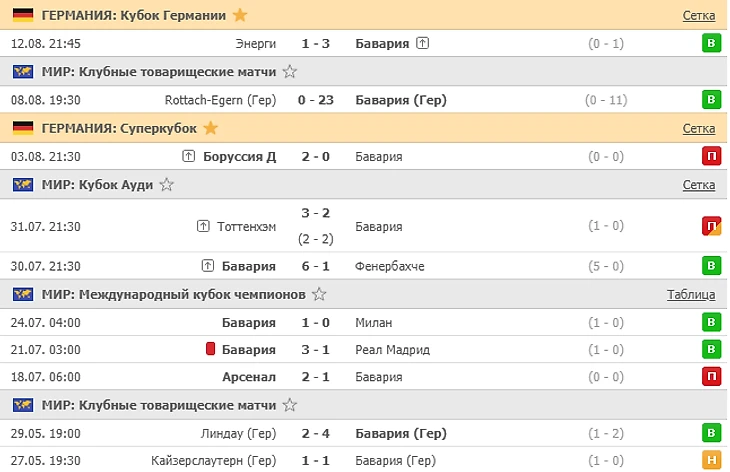Click world icon on Кубок Ауди header
This screenshot has height=472, width=730.
[22, 184]
